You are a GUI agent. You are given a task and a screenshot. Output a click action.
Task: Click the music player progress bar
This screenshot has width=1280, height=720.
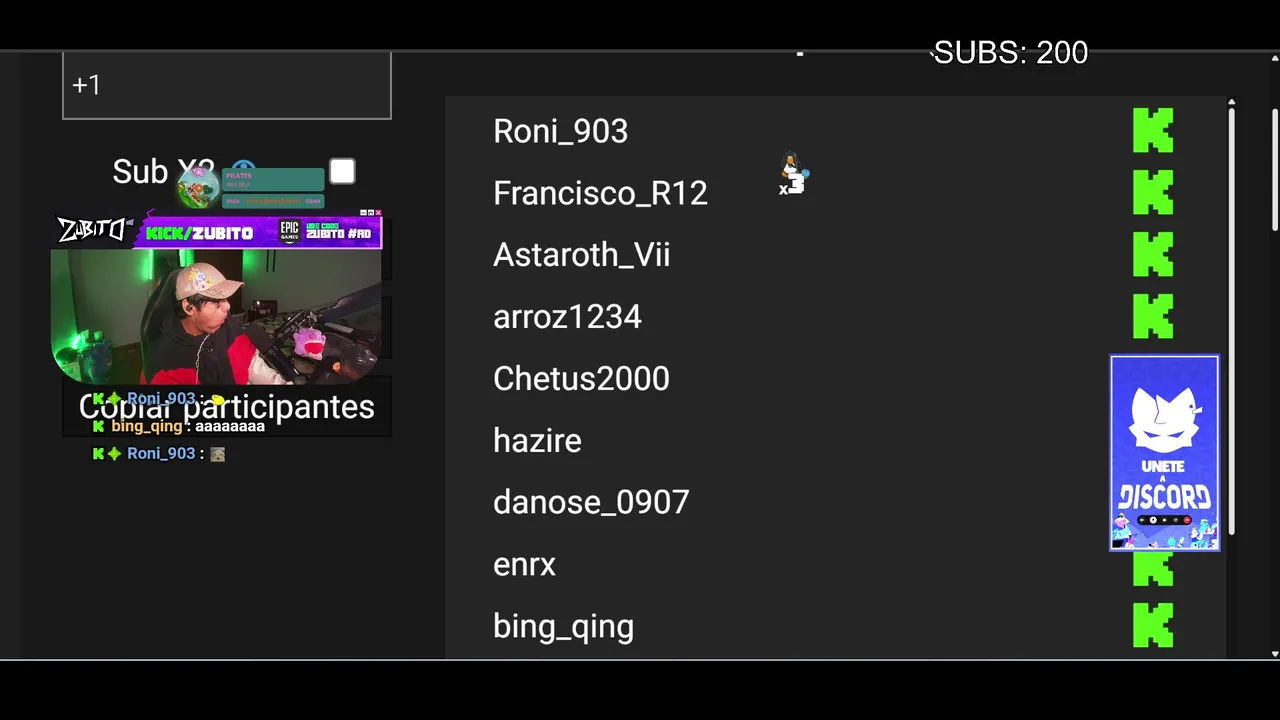[x=273, y=201]
